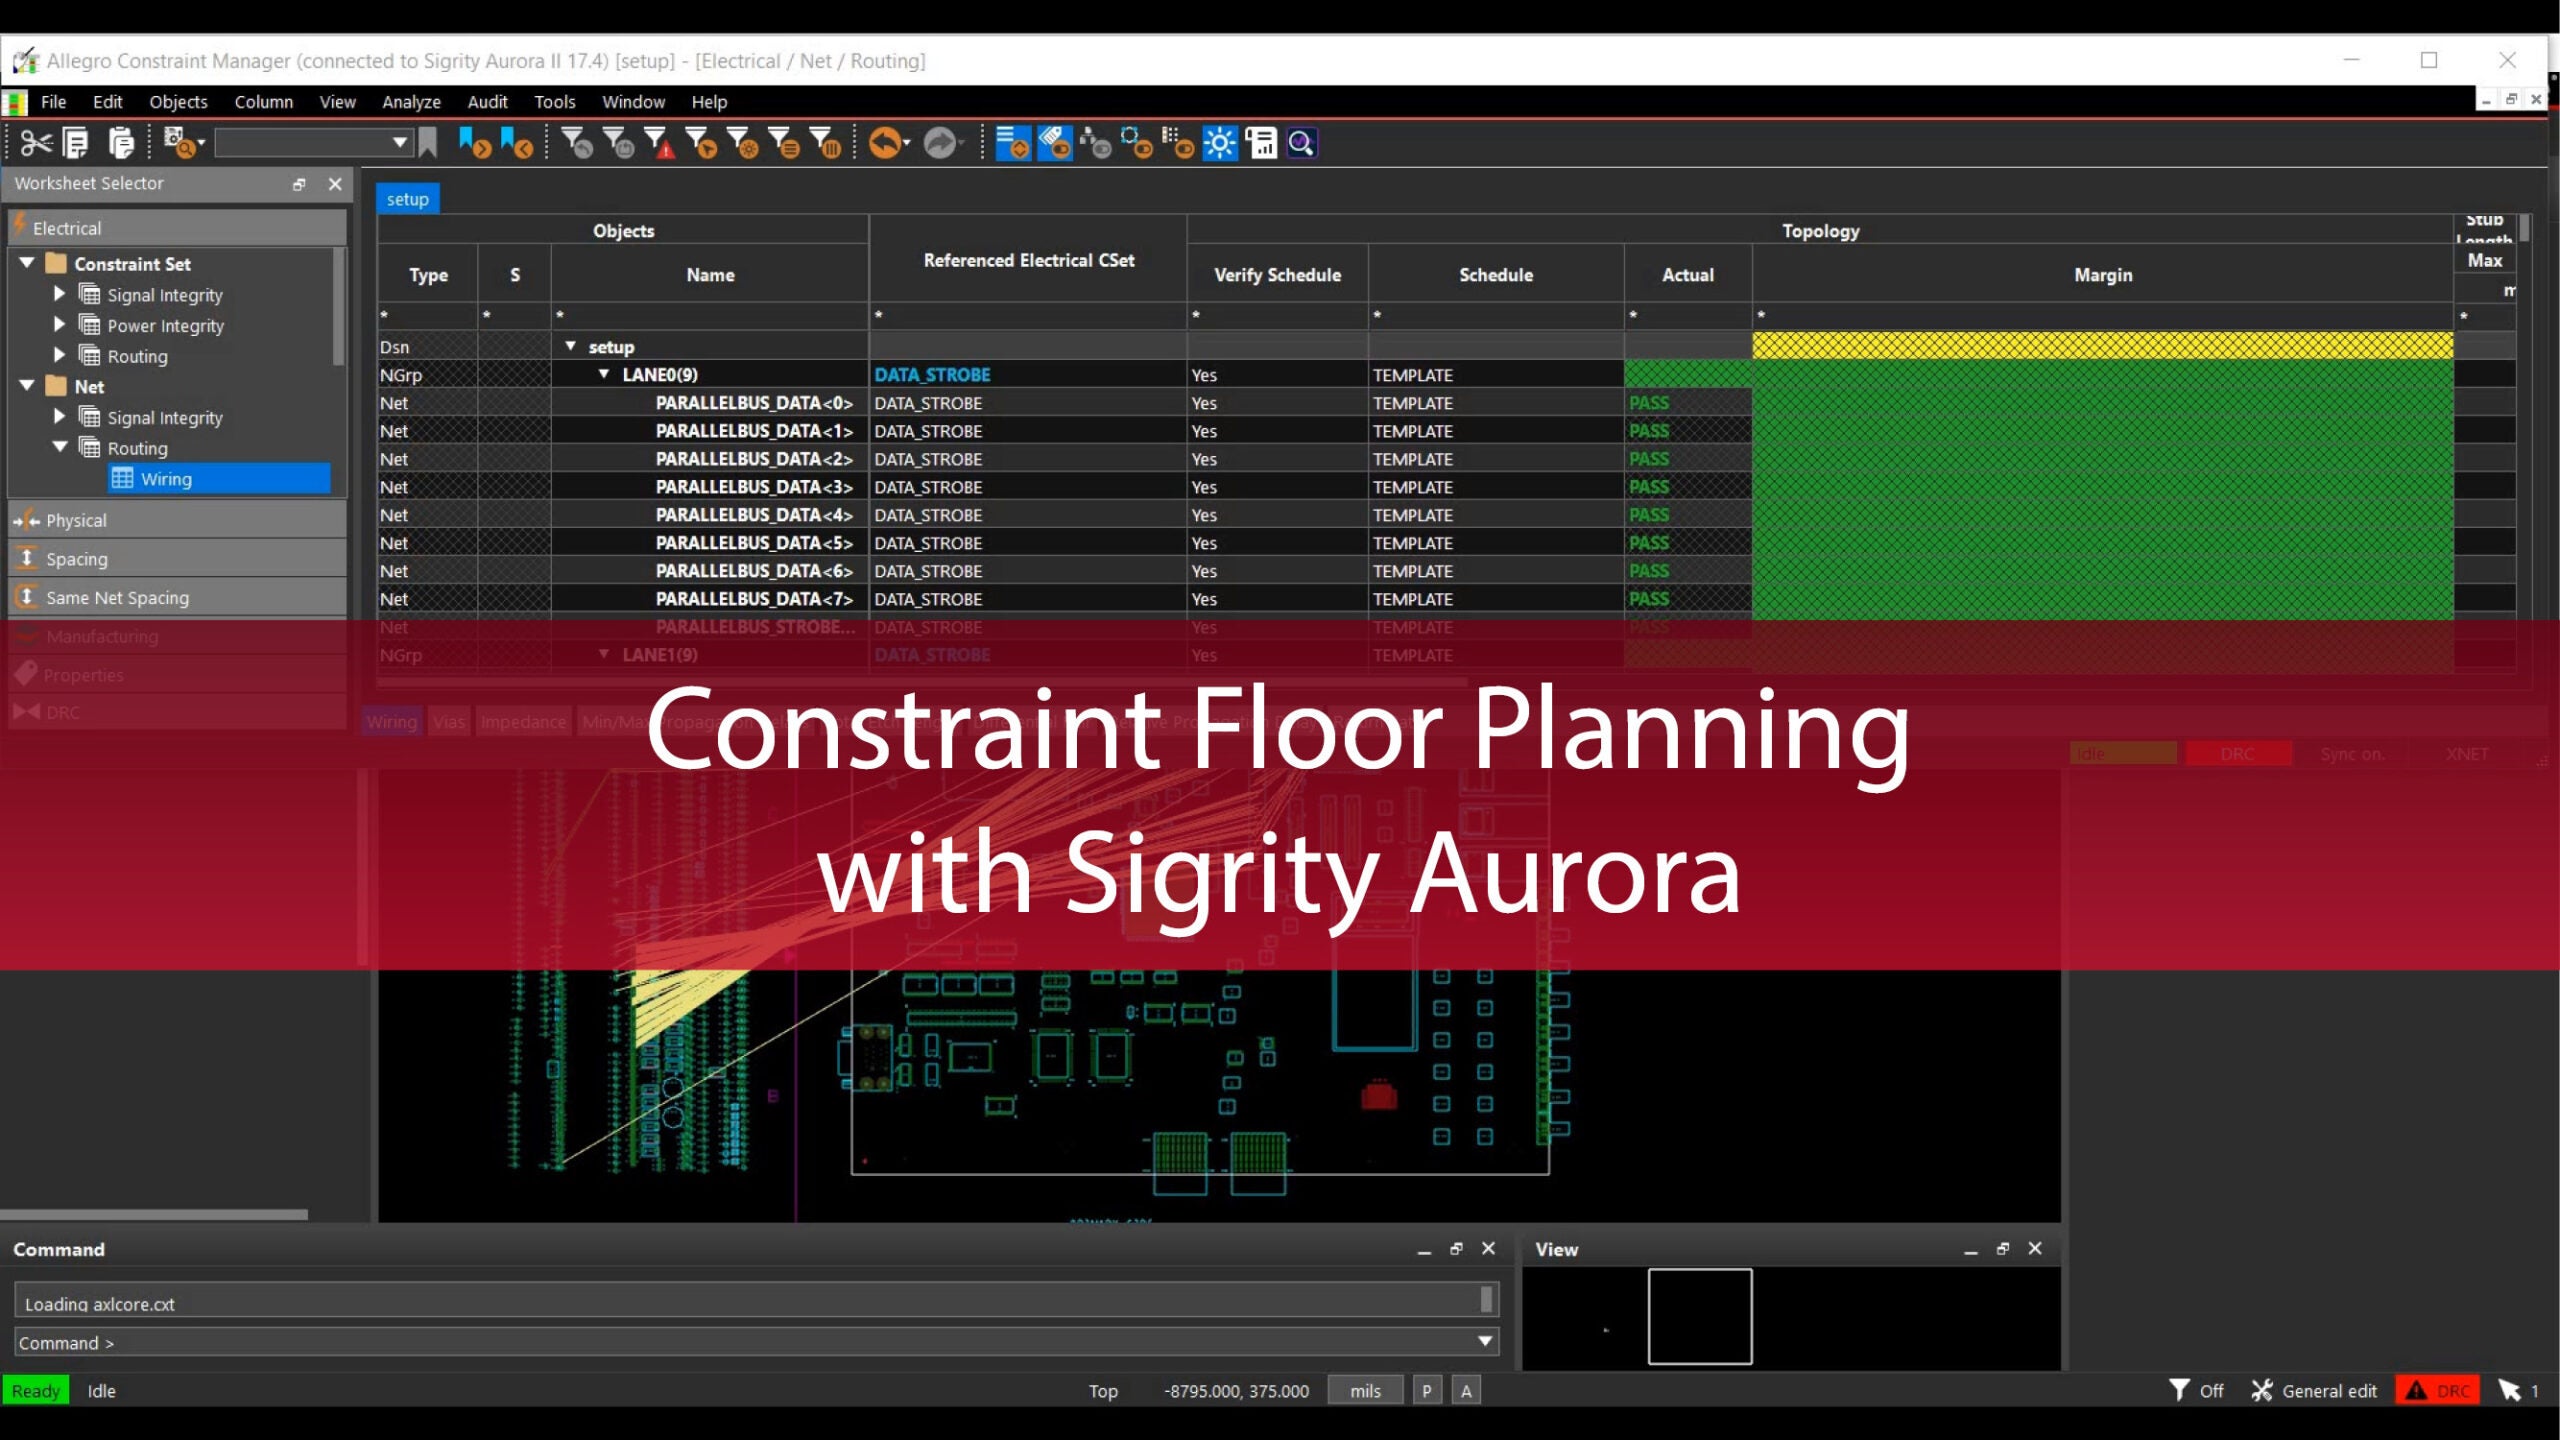Select the Wiring worksheet in tree
Viewport: 2560px width, 1440px height.
(x=220, y=479)
